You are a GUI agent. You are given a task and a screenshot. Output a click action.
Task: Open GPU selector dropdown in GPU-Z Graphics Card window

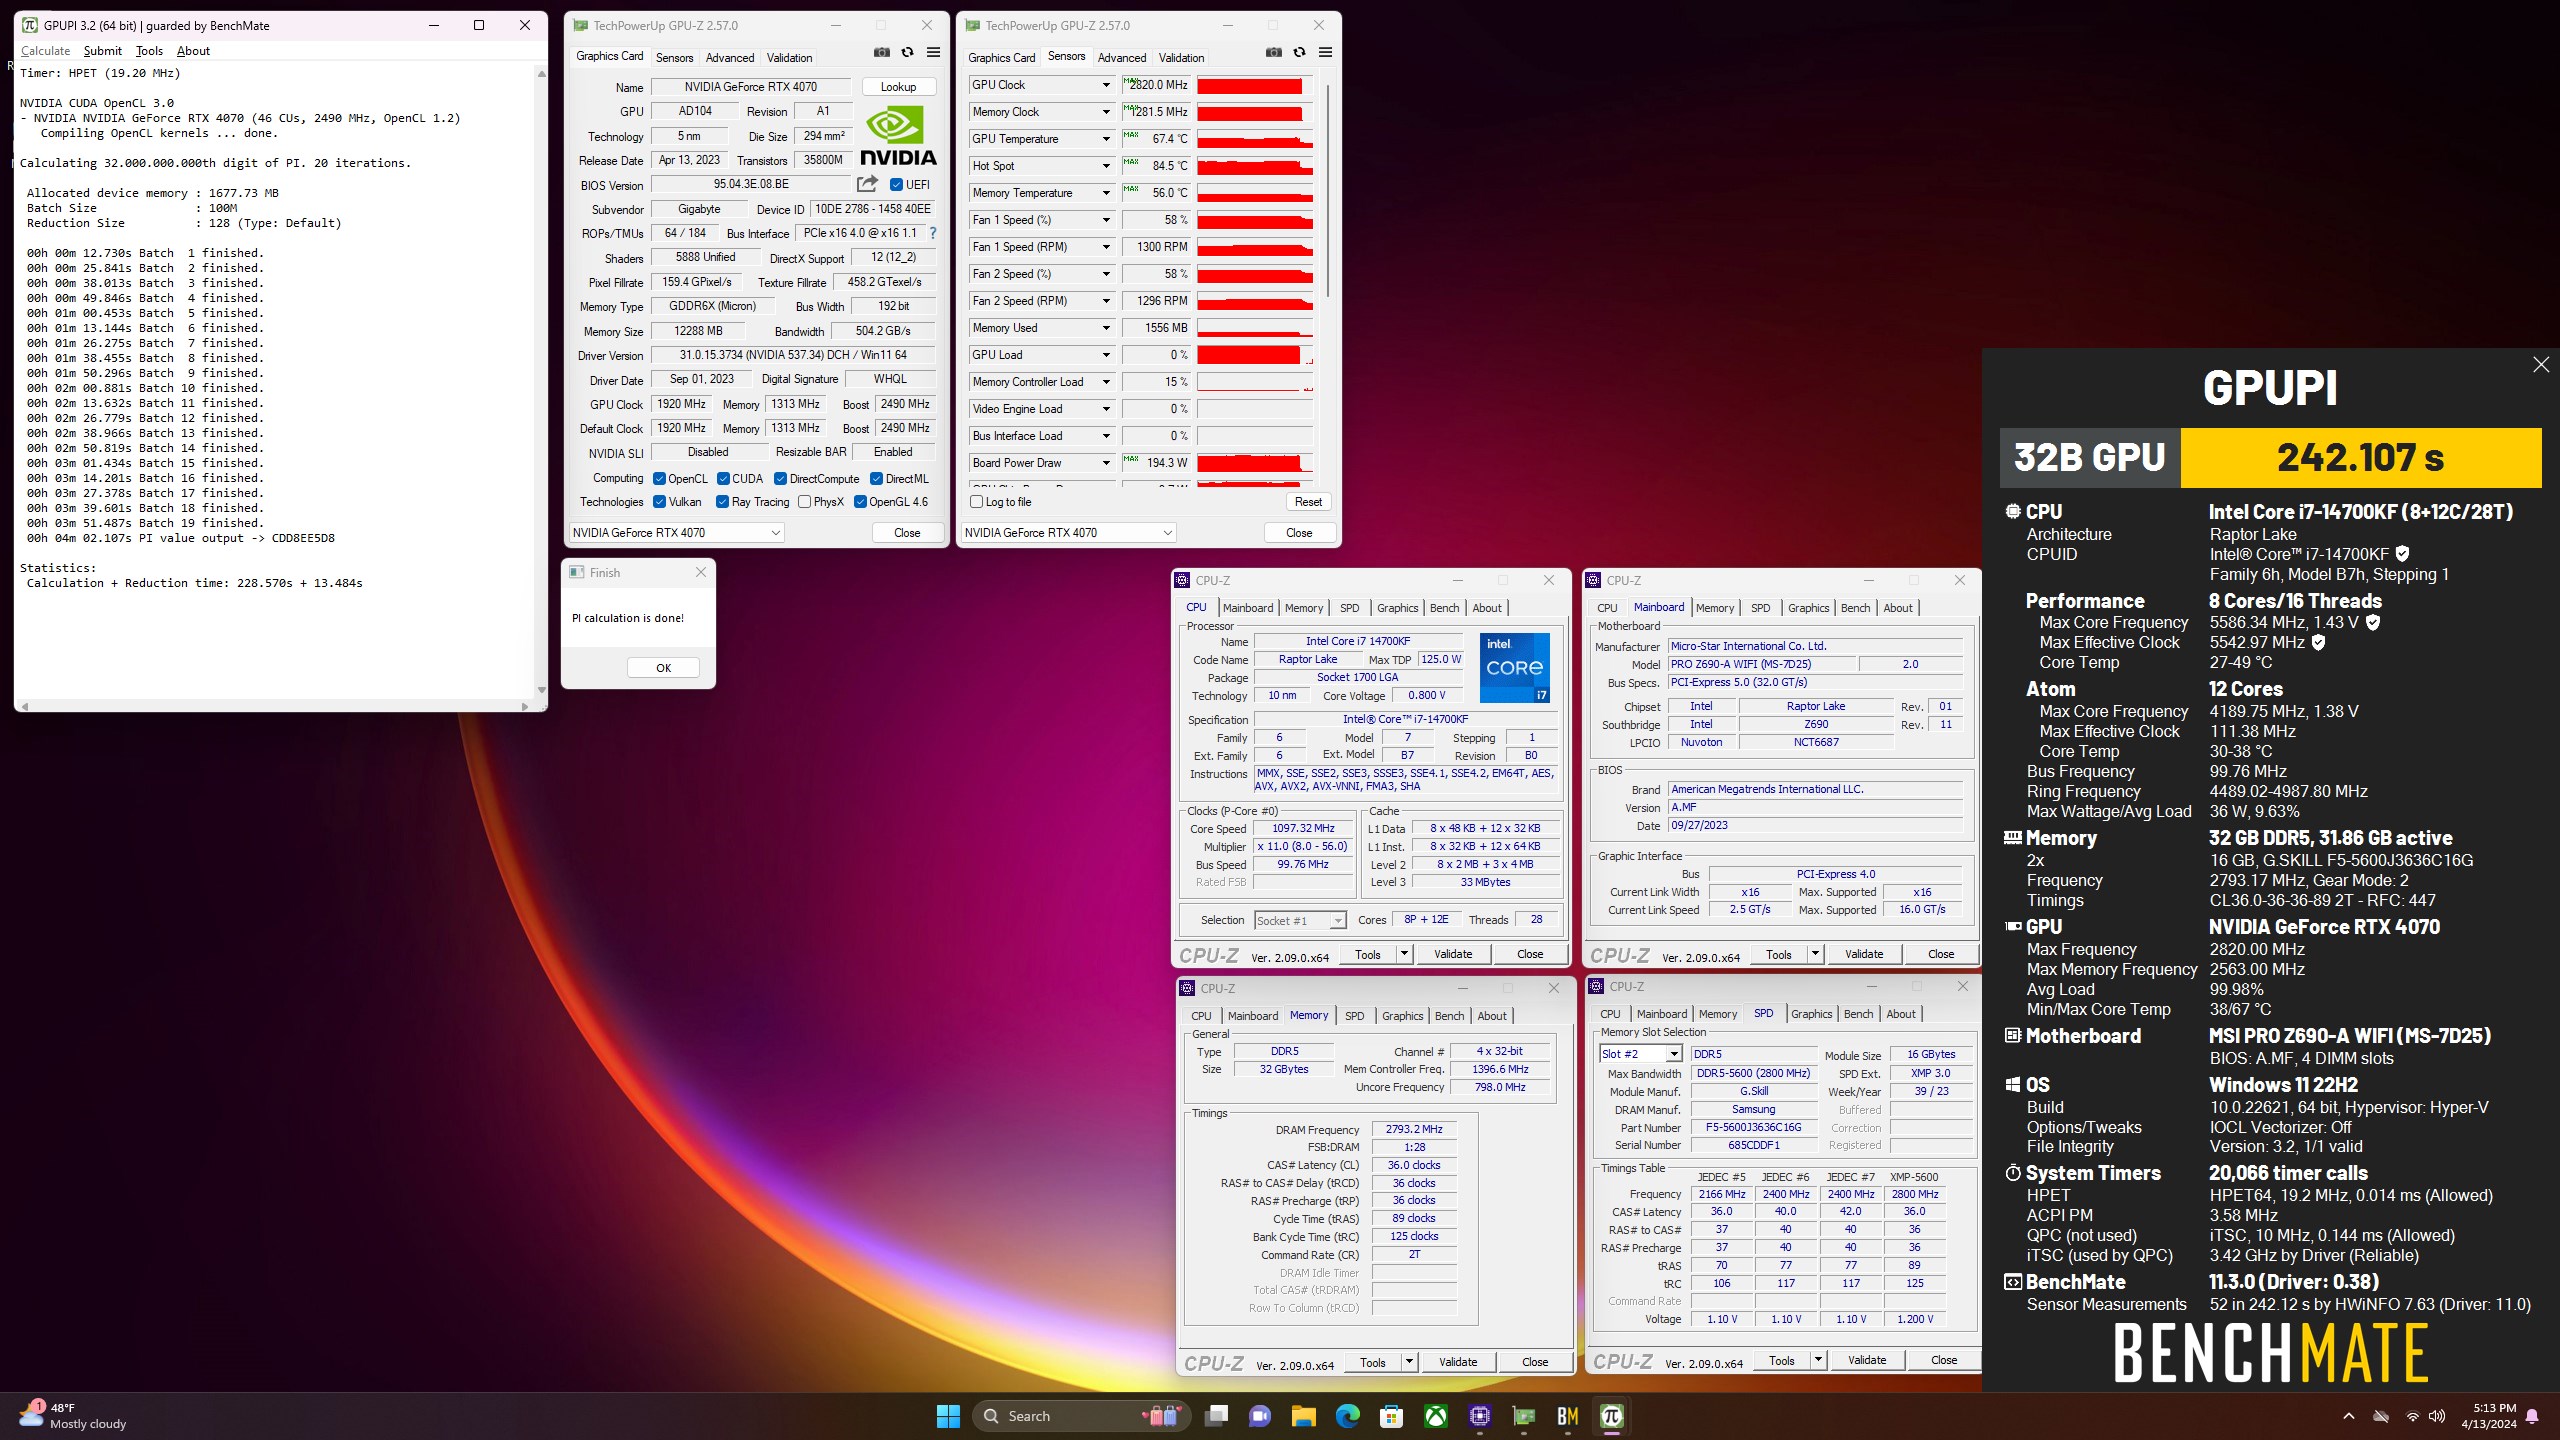(x=676, y=533)
